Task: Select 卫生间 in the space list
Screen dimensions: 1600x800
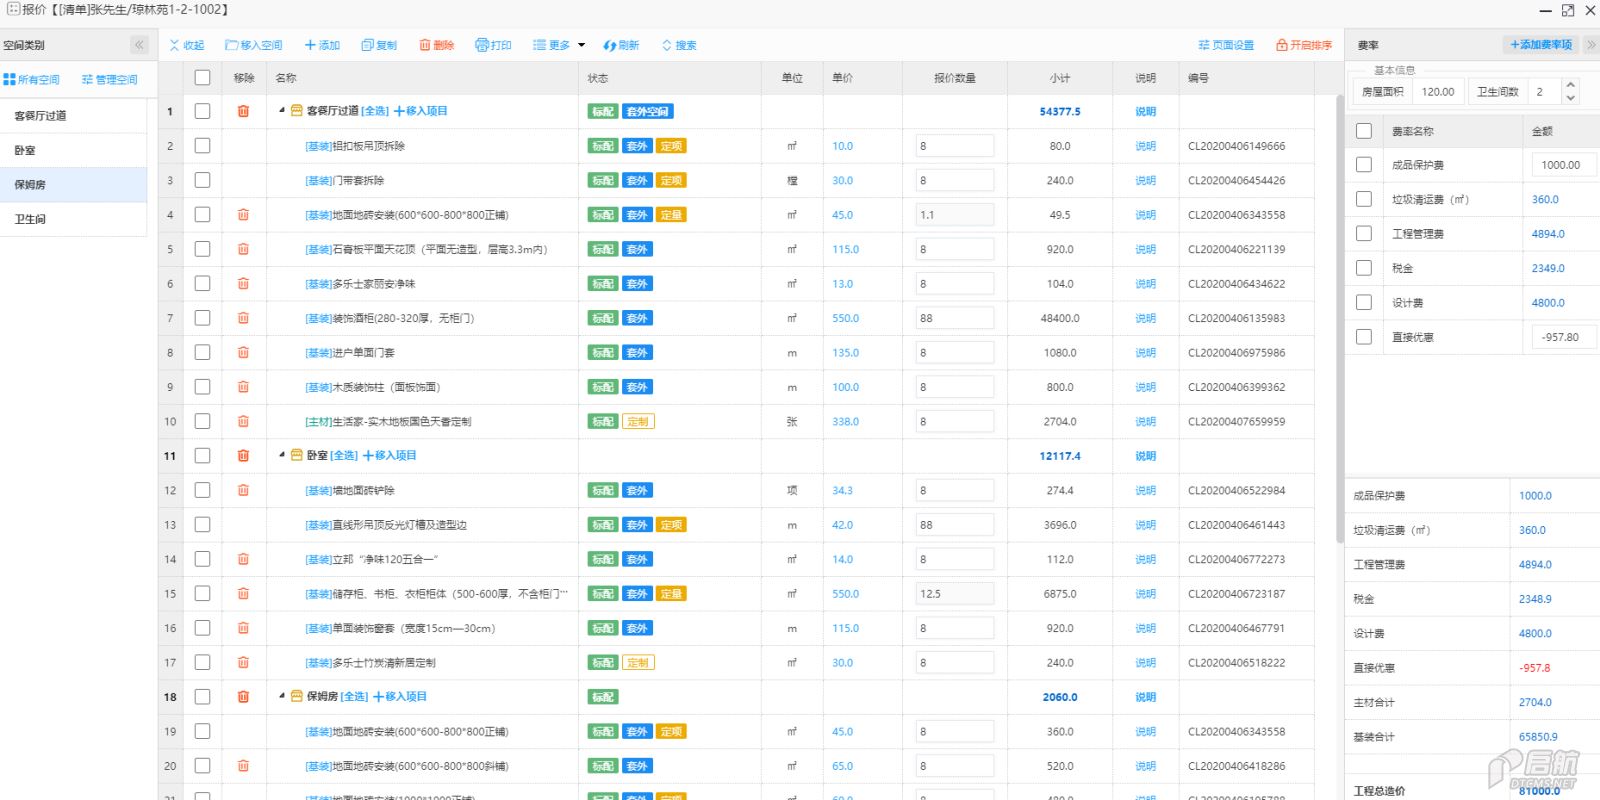Action: (x=73, y=219)
